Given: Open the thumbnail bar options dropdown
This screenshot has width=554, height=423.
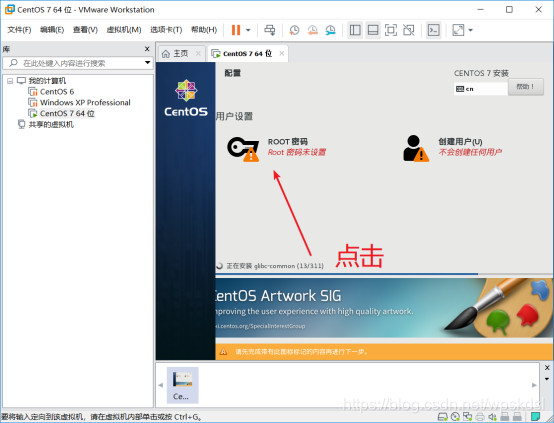Looking at the screenshot, I should coord(547,379).
